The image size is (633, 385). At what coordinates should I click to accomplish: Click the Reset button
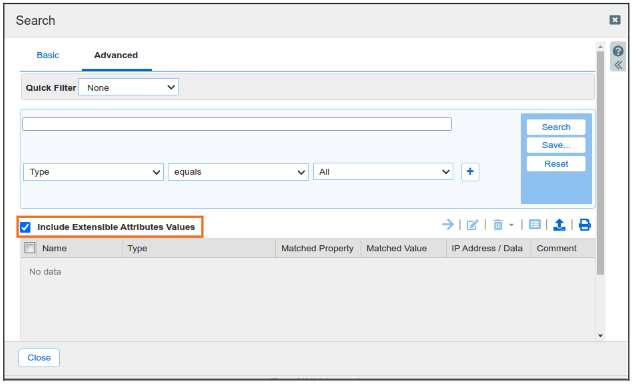556,164
